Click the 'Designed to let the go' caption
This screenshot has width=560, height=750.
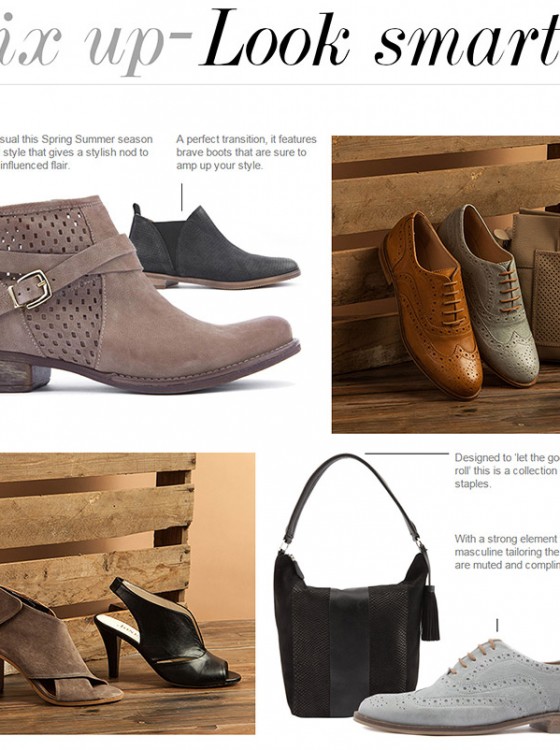tap(507, 470)
